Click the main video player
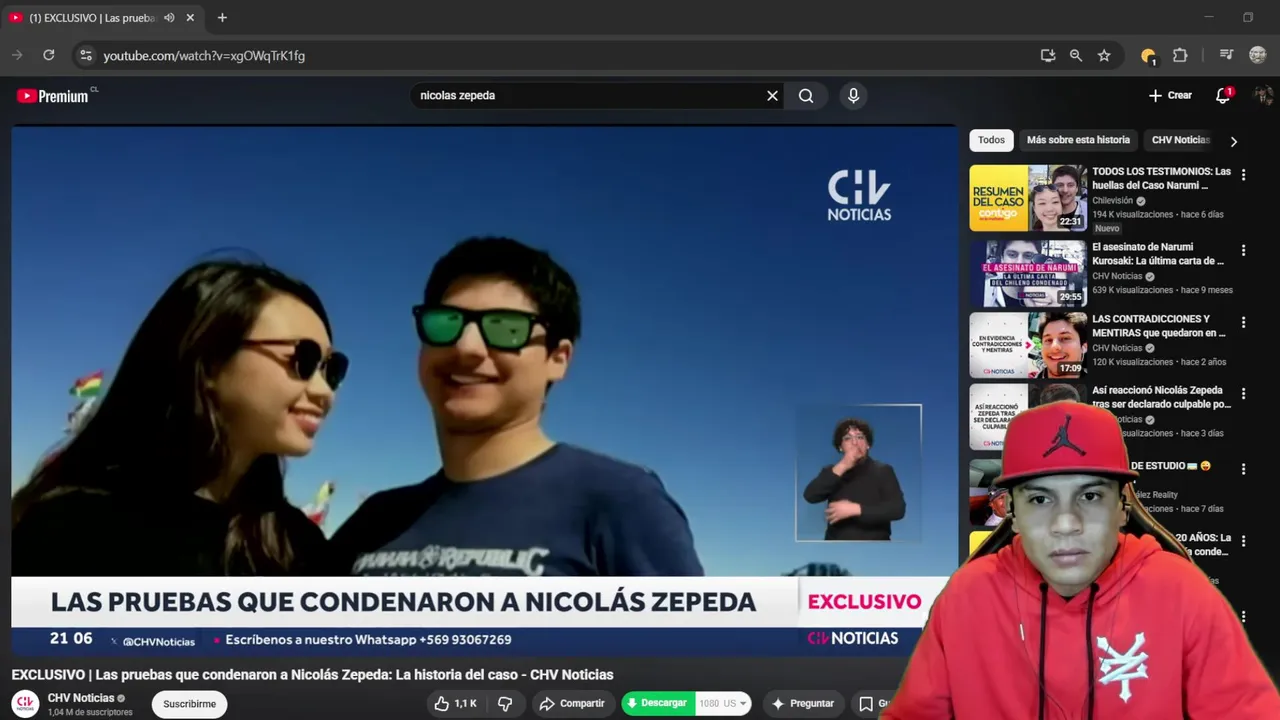The height and width of the screenshot is (720, 1280). pos(484,390)
